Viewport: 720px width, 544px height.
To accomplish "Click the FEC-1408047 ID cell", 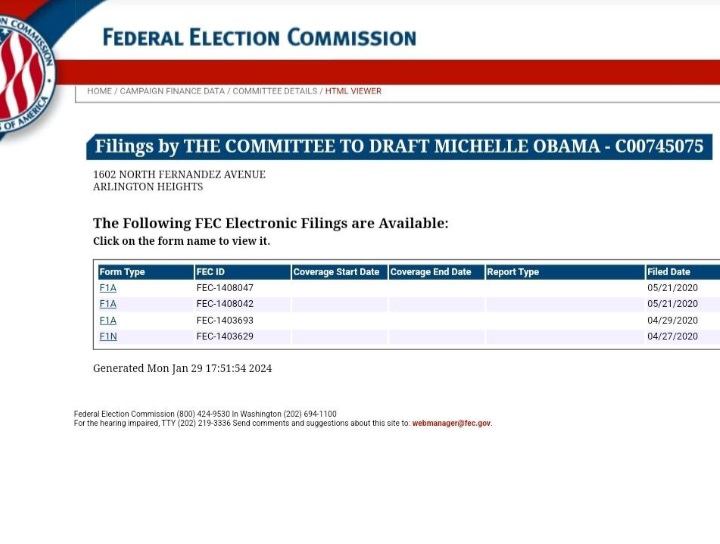I will click(x=225, y=288).
